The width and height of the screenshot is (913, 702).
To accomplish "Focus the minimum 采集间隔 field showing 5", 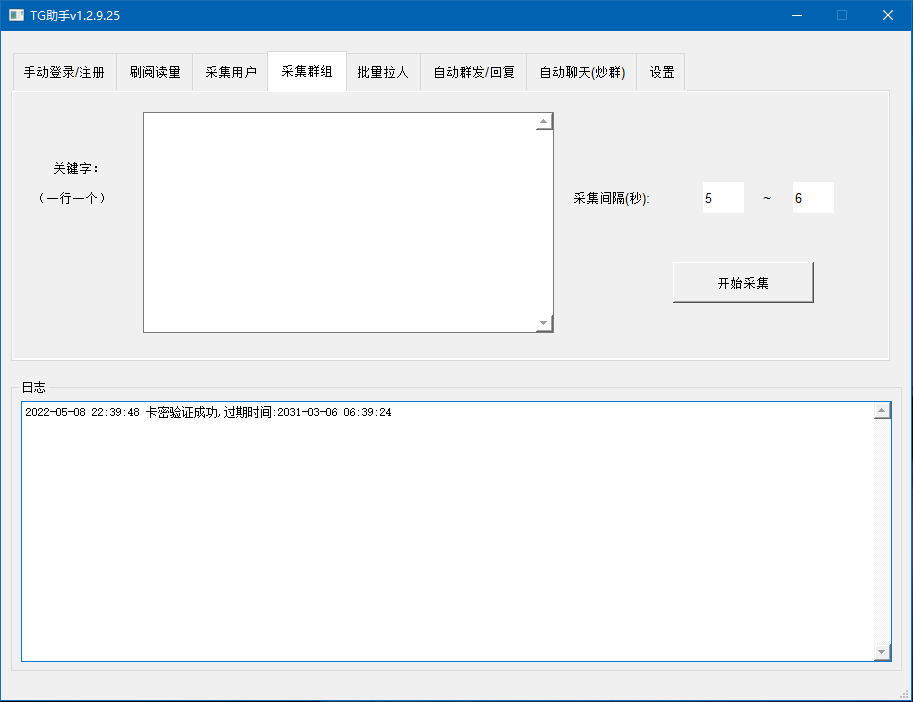I will click(x=722, y=198).
